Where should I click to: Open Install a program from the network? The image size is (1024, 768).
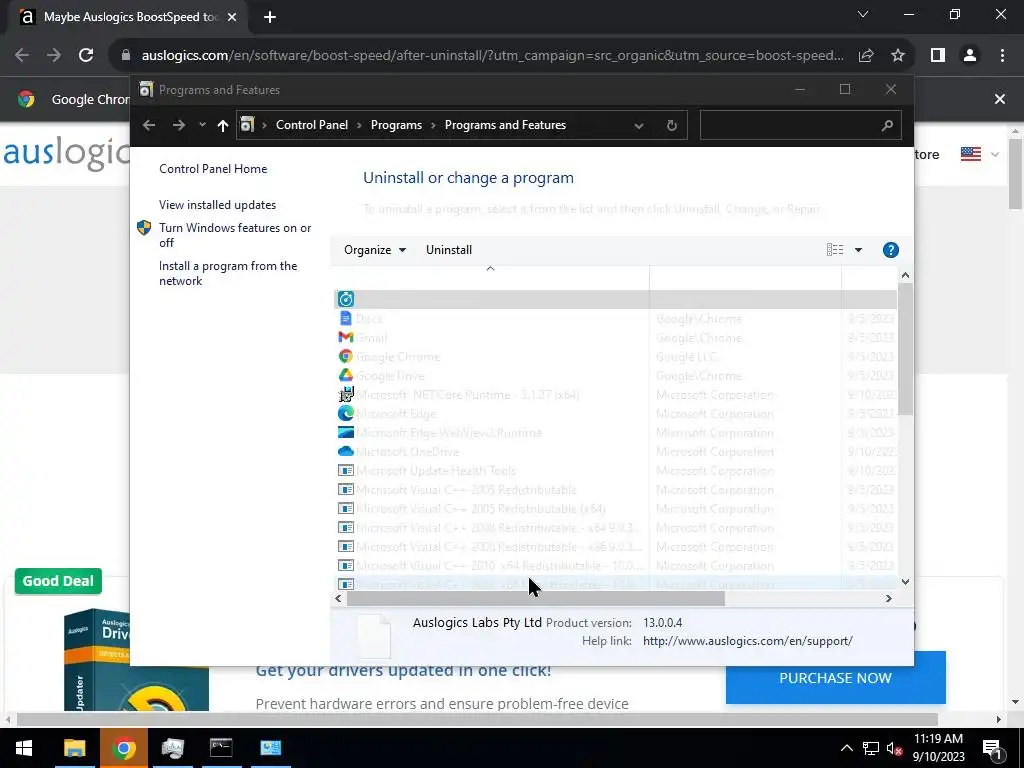point(228,273)
